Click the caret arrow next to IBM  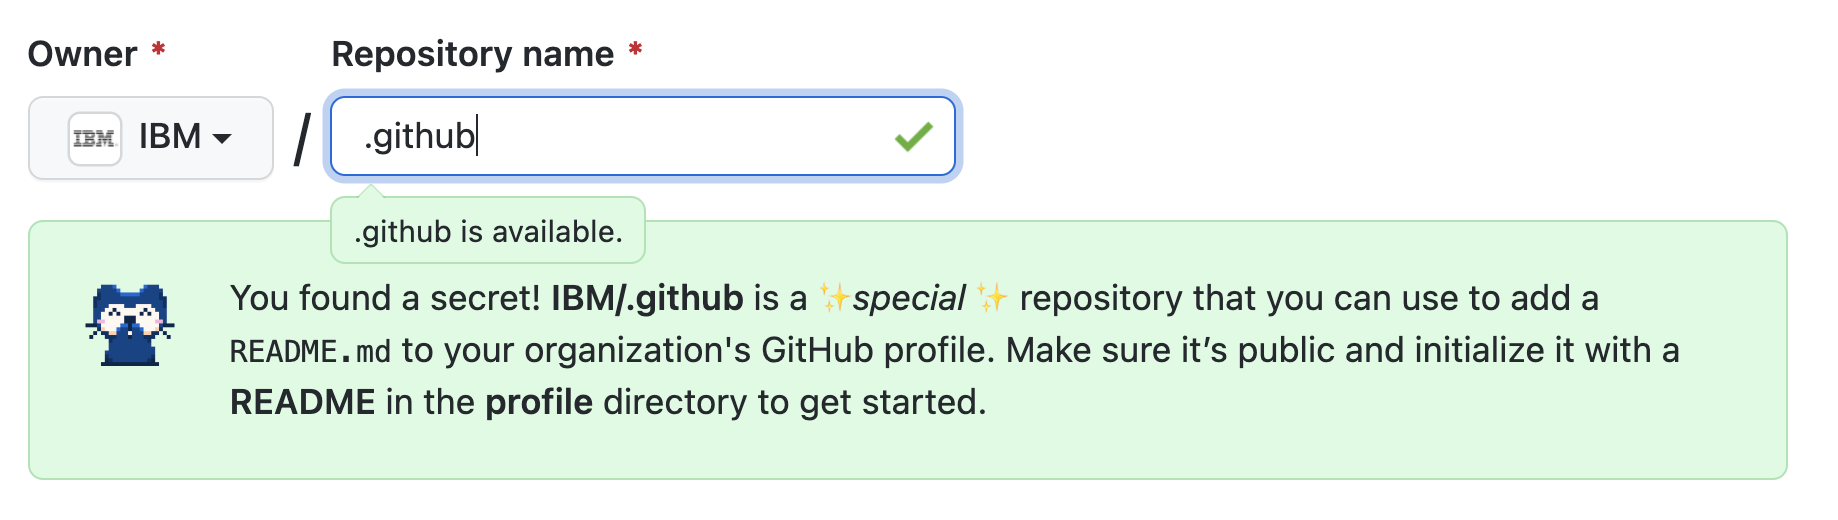coord(223,138)
